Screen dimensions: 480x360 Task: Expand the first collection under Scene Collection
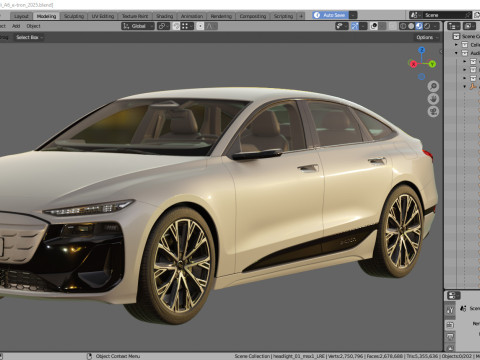456,45
